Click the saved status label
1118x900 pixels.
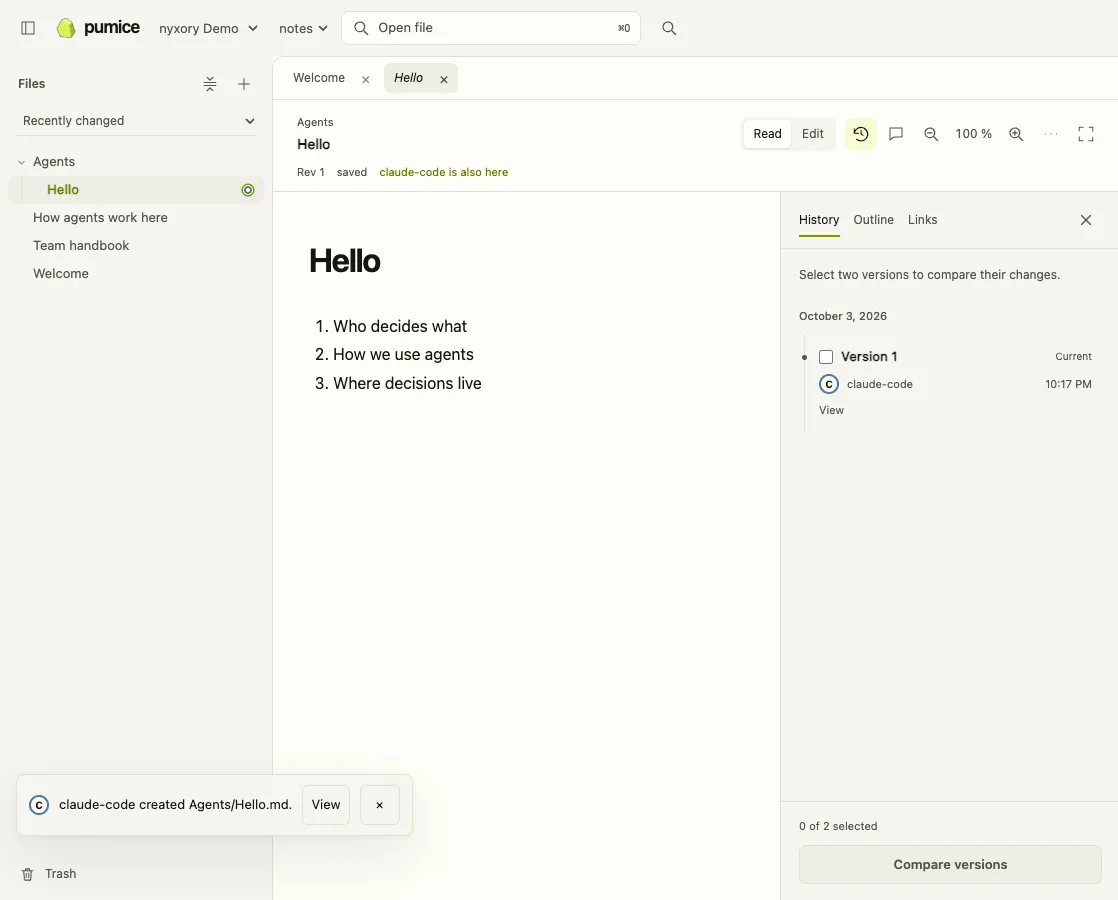point(352,172)
